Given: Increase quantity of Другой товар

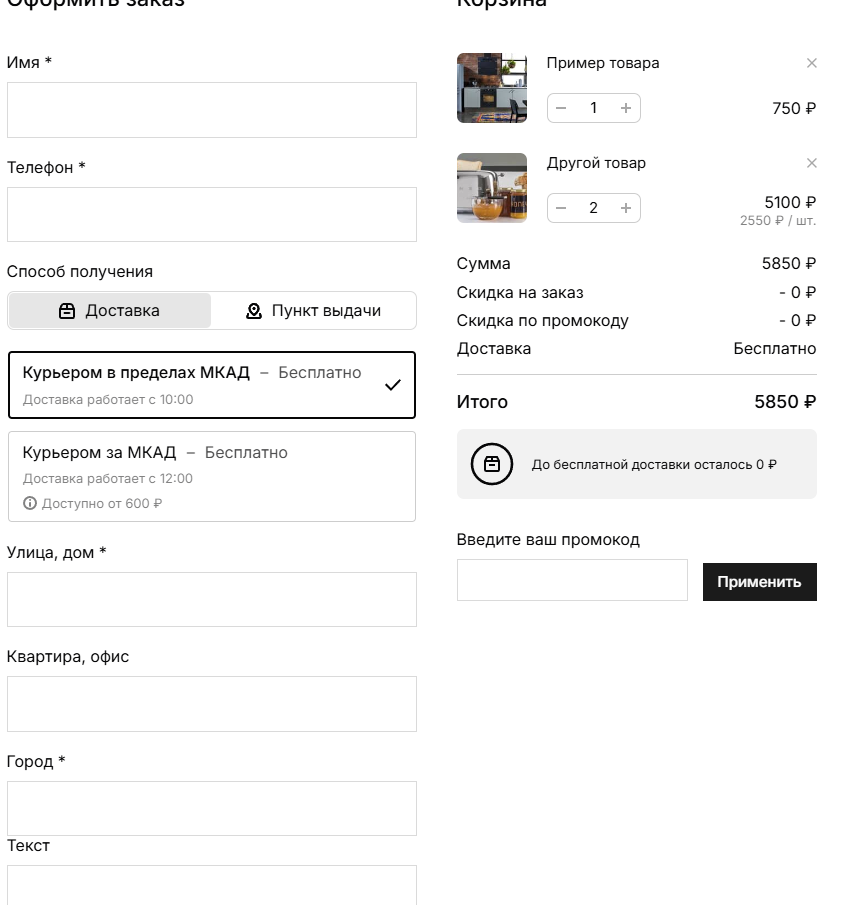Looking at the screenshot, I should [x=626, y=208].
